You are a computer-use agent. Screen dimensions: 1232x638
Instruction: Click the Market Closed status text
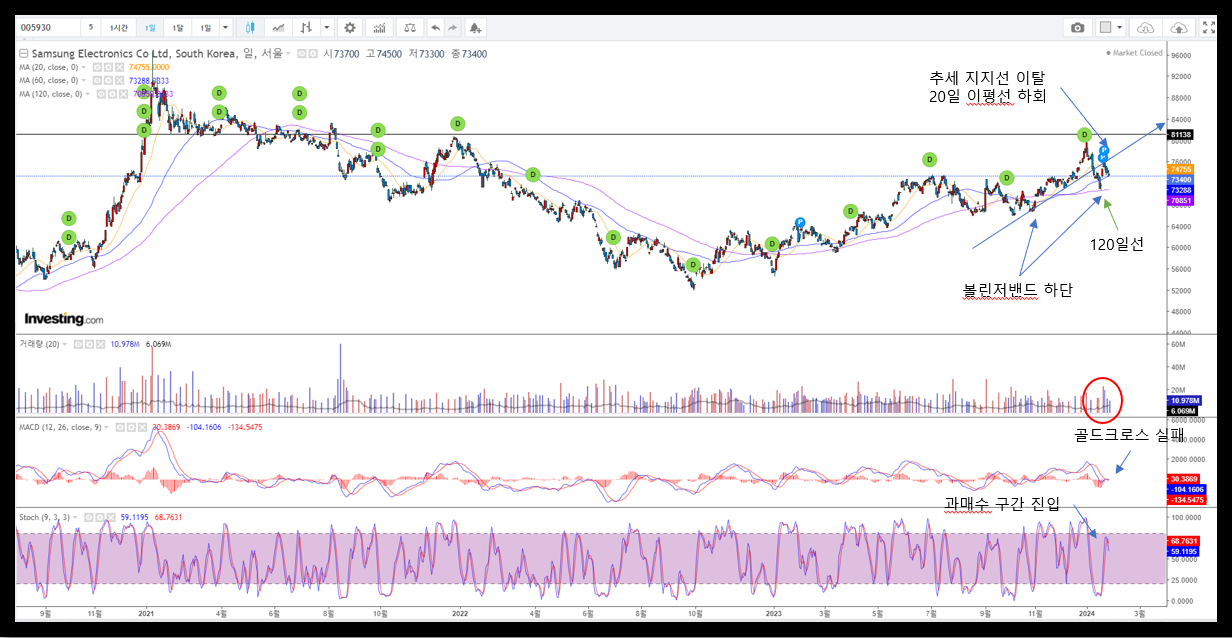tap(1137, 53)
